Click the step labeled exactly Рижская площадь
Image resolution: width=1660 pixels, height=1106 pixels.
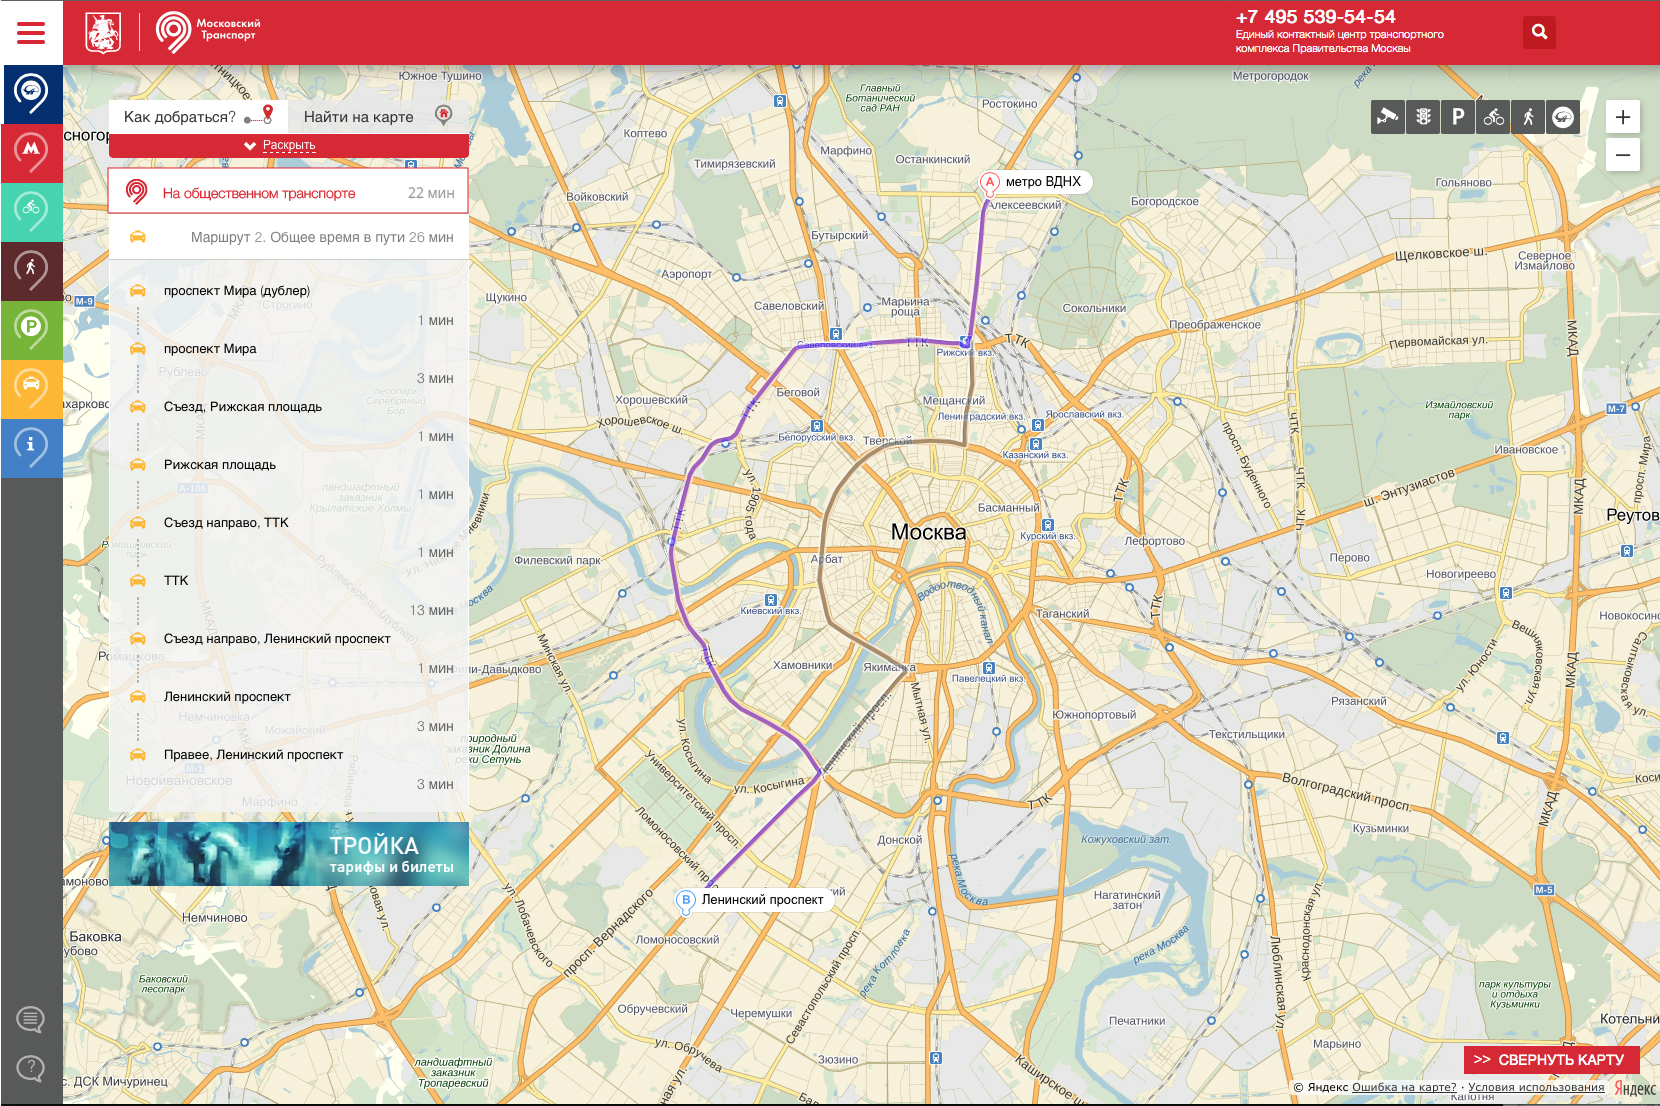220,465
